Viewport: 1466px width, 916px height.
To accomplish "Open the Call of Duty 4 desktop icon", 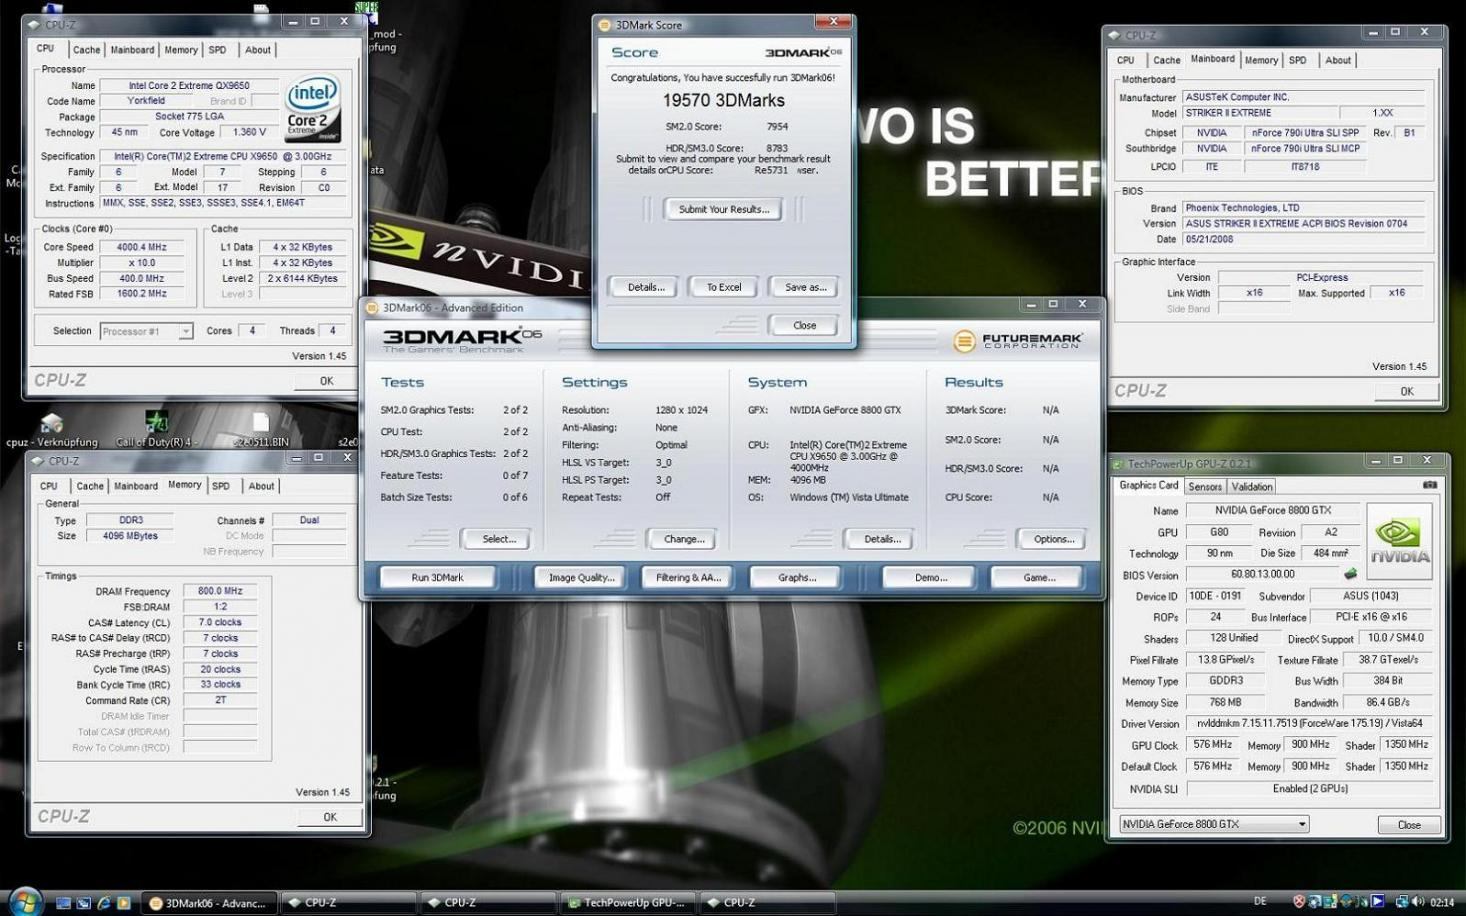I will tap(156, 429).
